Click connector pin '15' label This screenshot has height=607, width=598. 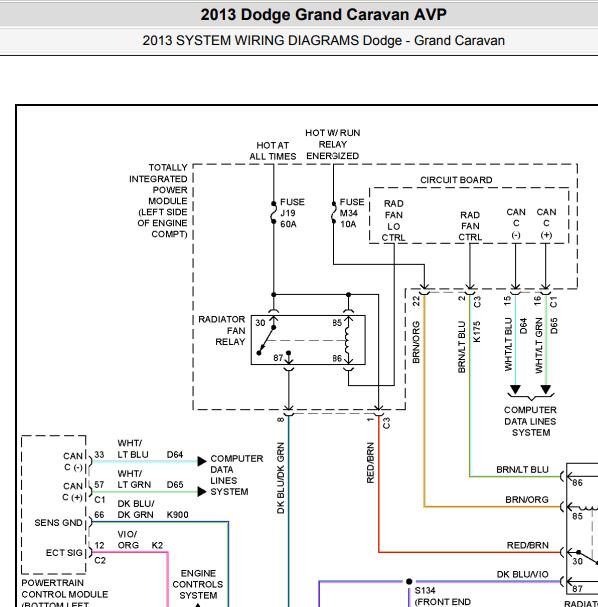[507, 300]
